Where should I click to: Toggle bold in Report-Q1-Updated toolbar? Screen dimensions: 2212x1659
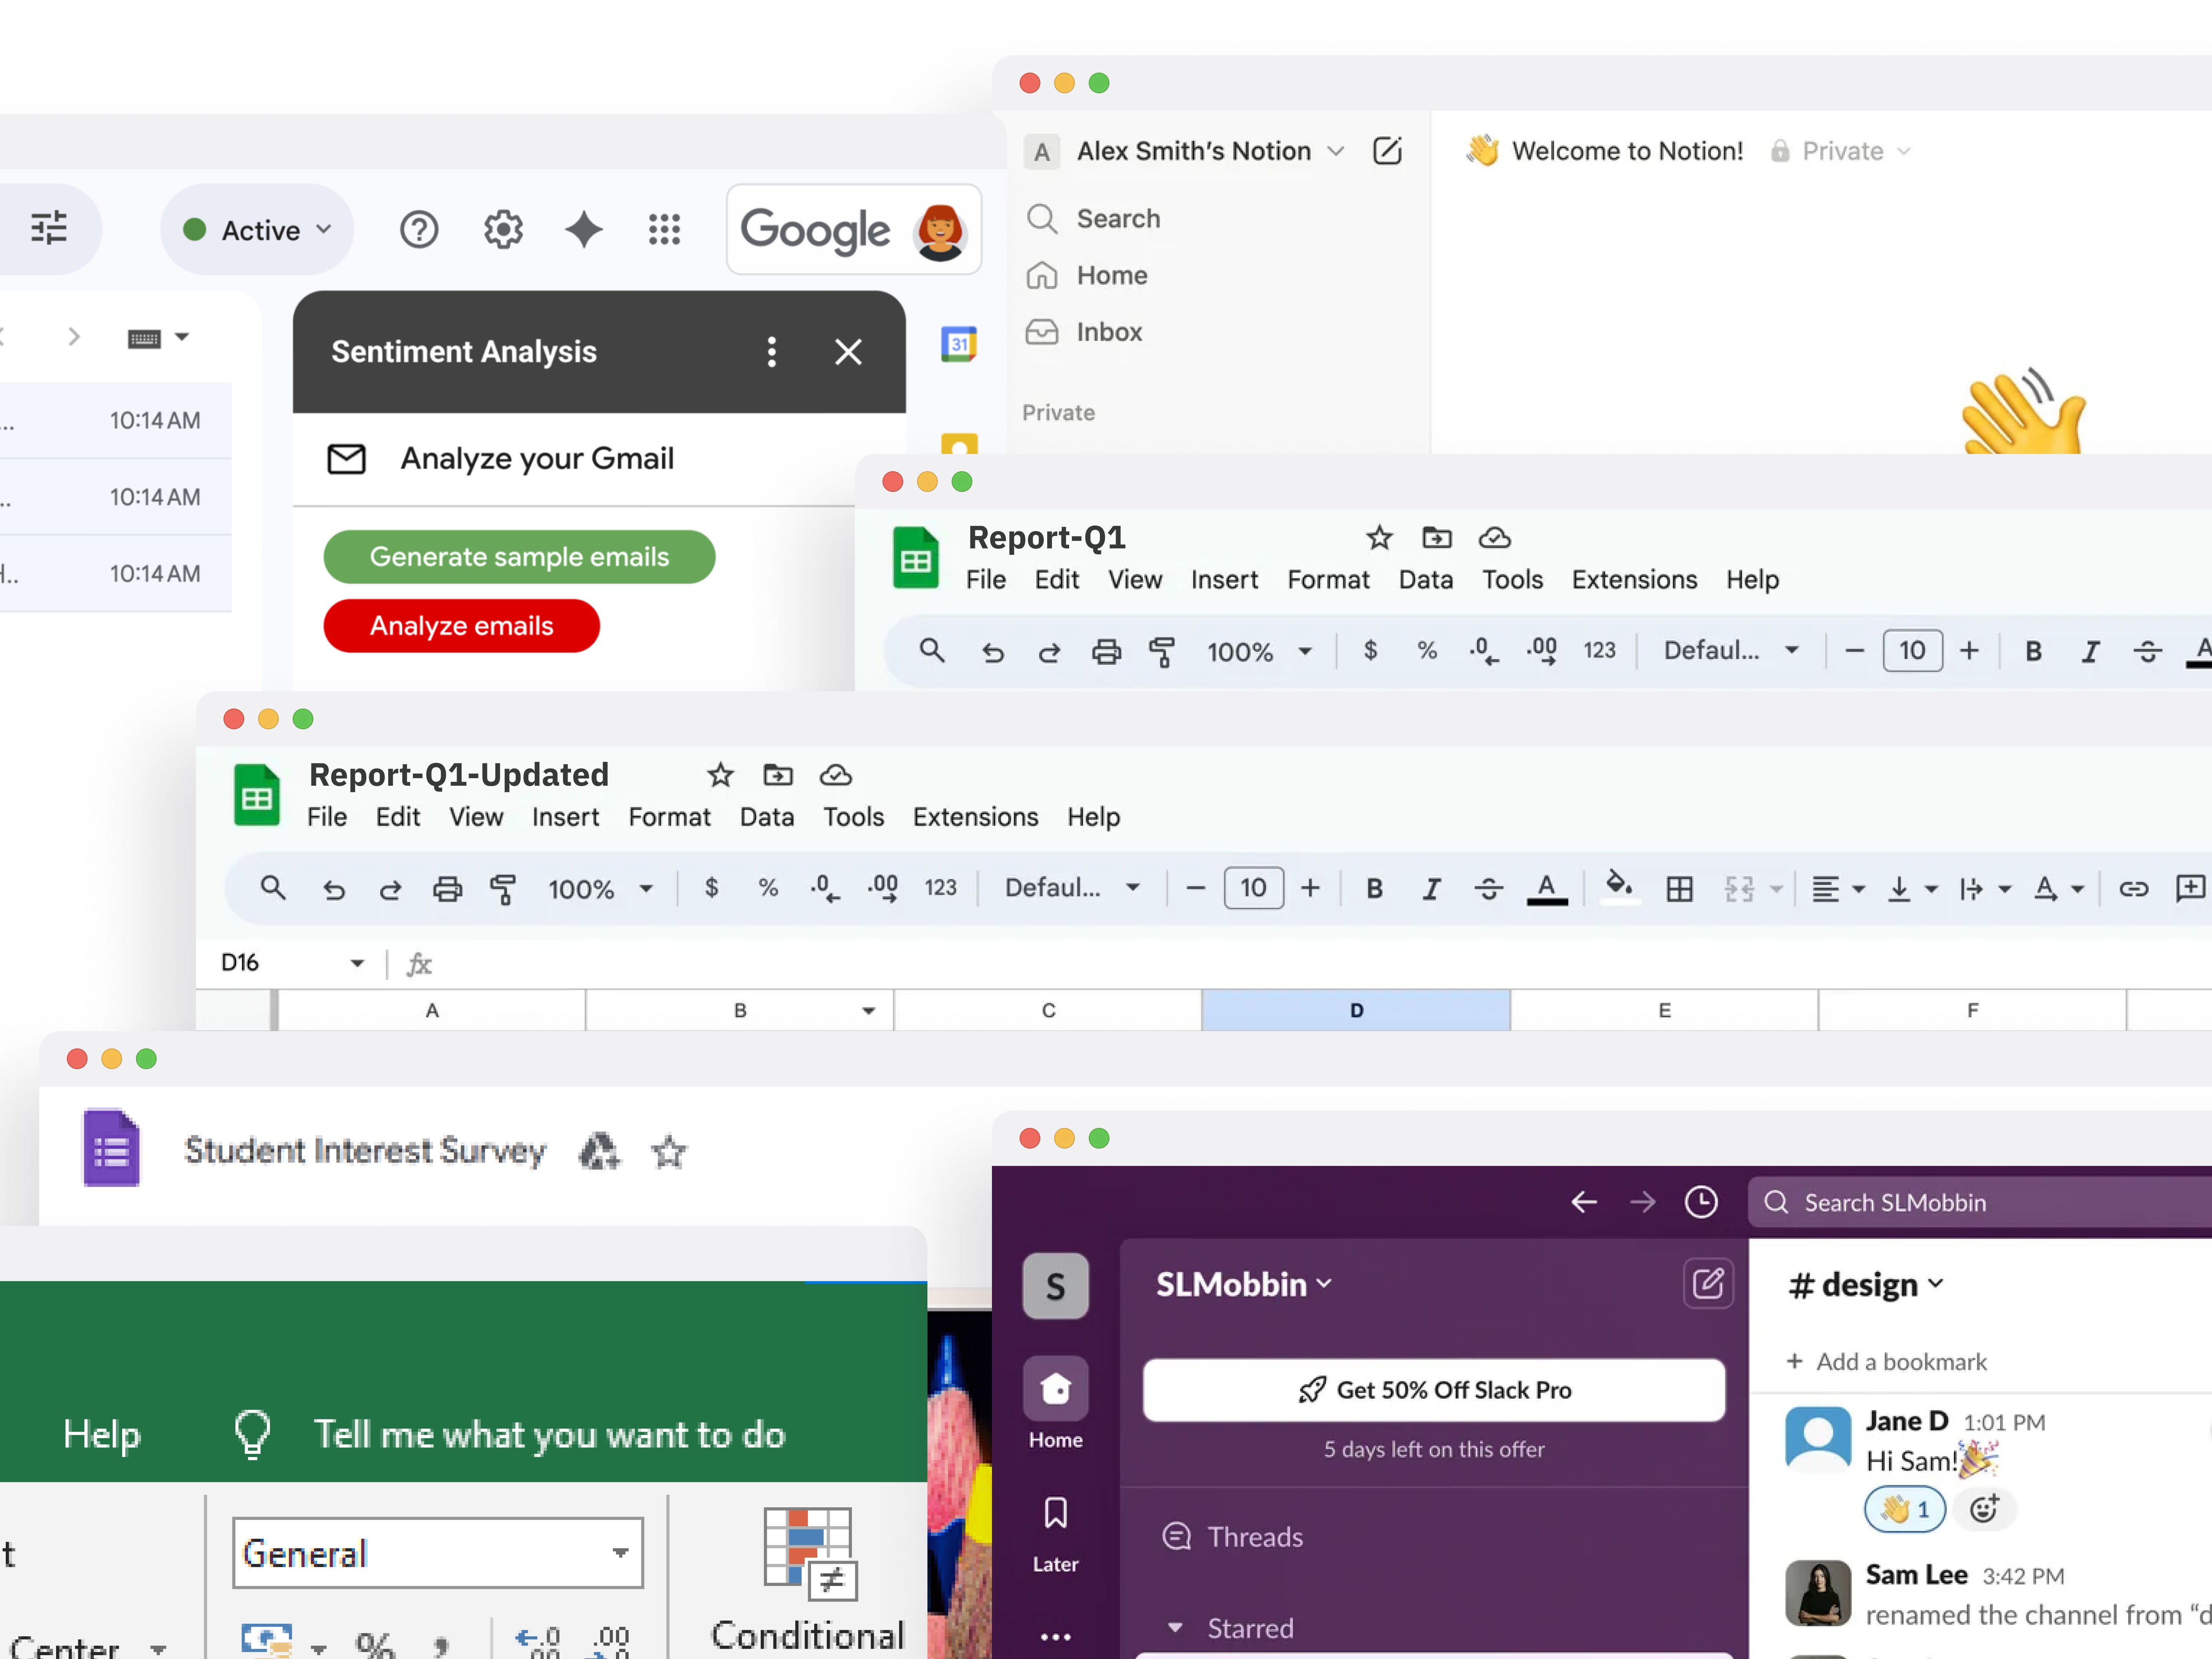coord(1374,888)
